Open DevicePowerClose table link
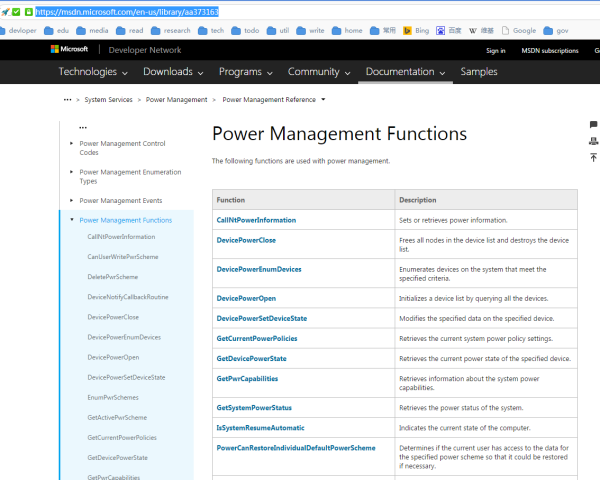 point(246,240)
